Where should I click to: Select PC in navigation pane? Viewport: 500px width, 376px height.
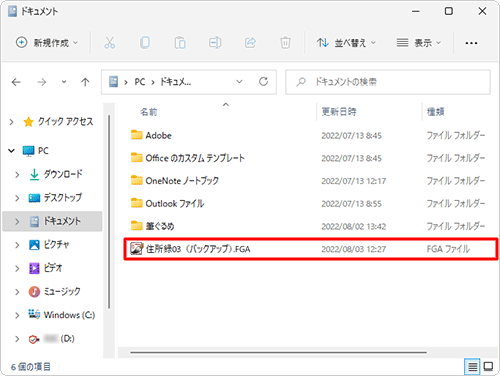(43, 151)
